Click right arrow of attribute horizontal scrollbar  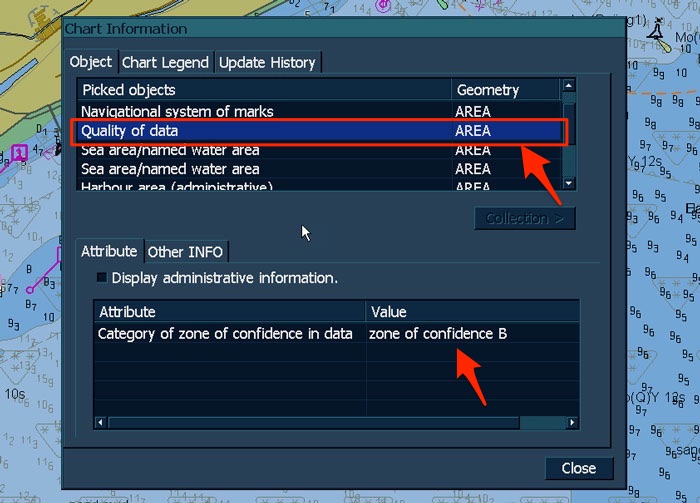[x=572, y=423]
